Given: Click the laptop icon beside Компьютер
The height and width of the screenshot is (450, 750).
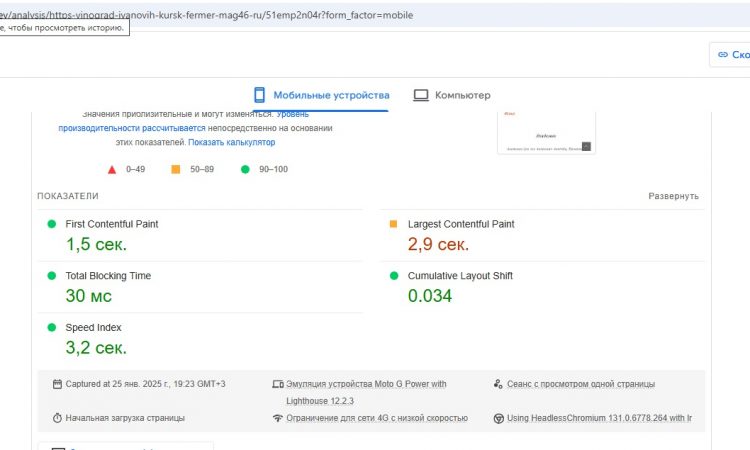Looking at the screenshot, I should (x=421, y=95).
